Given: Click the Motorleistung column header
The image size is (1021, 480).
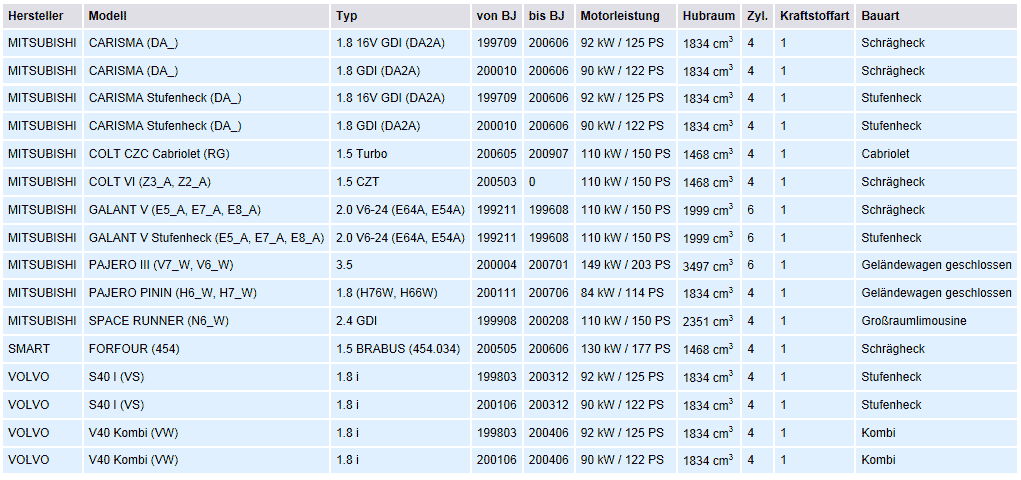Looking at the screenshot, I should pyautogui.click(x=620, y=16).
